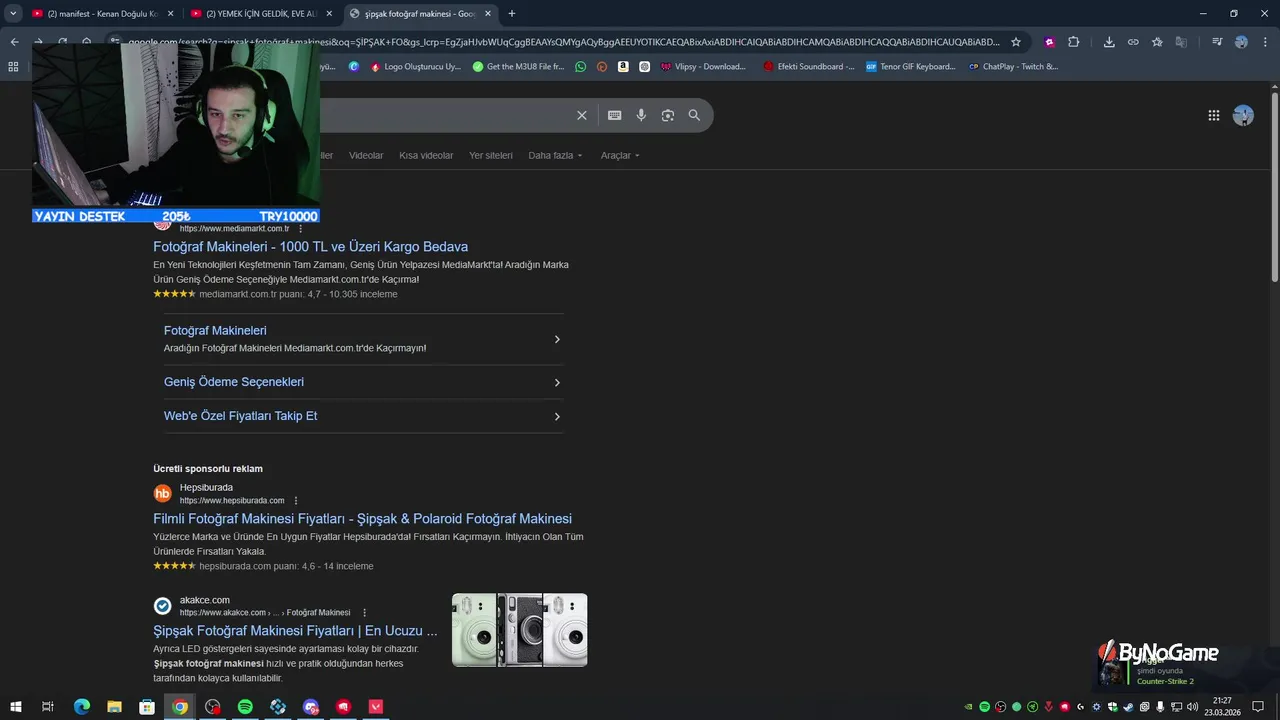1280x720 pixels.
Task: Open the Chrome tab search dropdown
Action: [13, 14]
